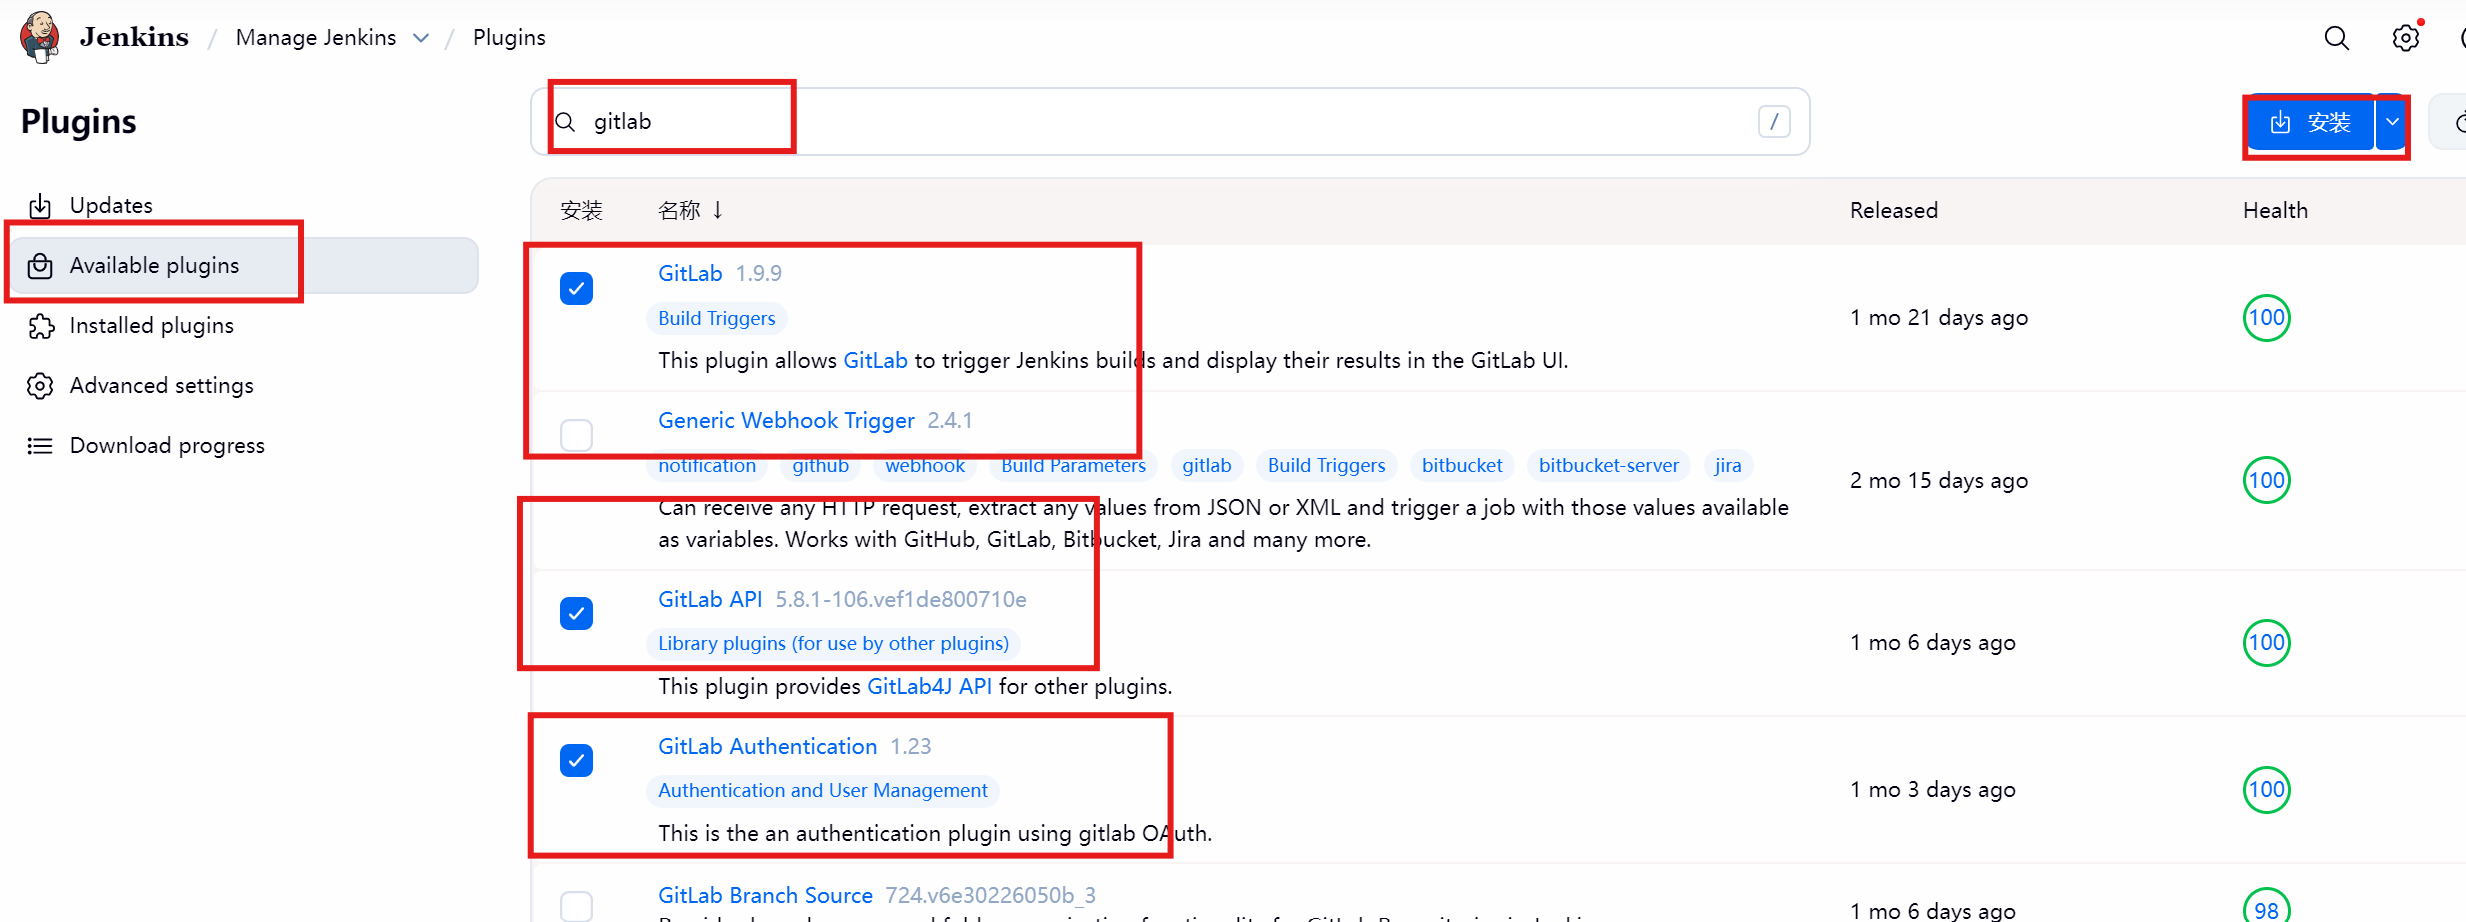Click the Download progress list icon
Viewport: 2466px width, 922px height.
click(x=40, y=446)
